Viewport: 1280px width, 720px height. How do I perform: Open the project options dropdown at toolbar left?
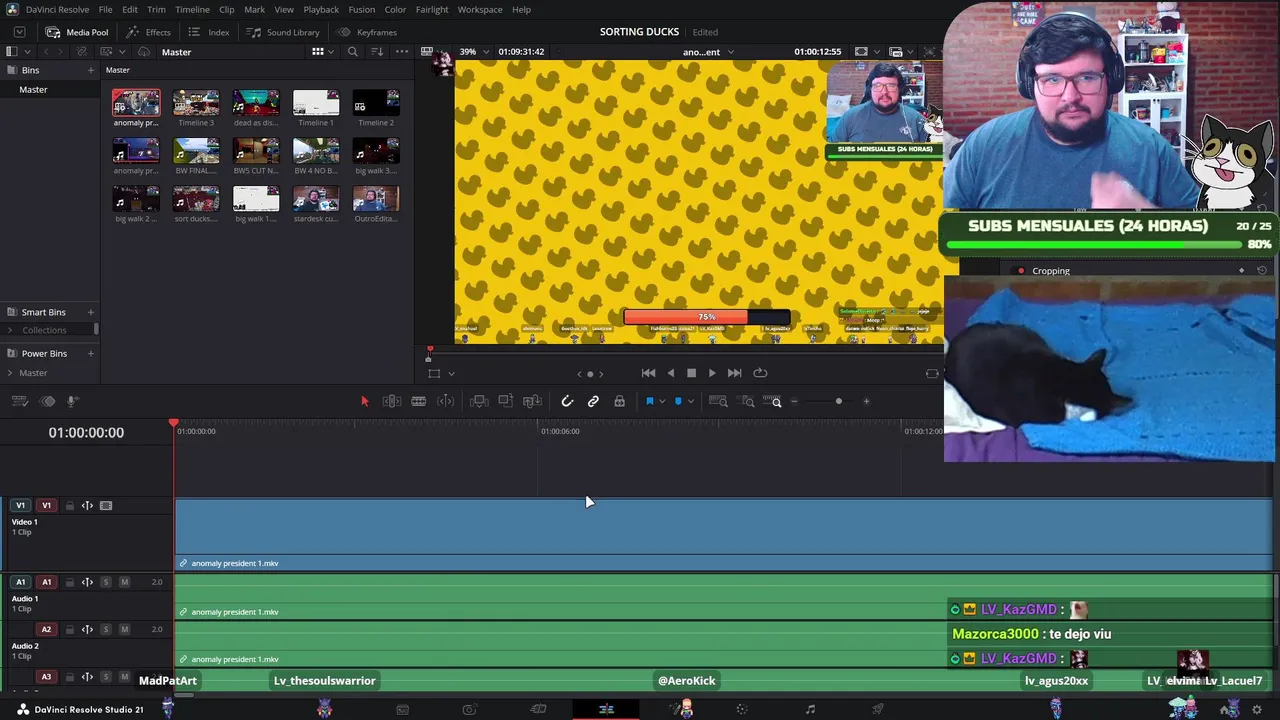[x=19, y=32]
